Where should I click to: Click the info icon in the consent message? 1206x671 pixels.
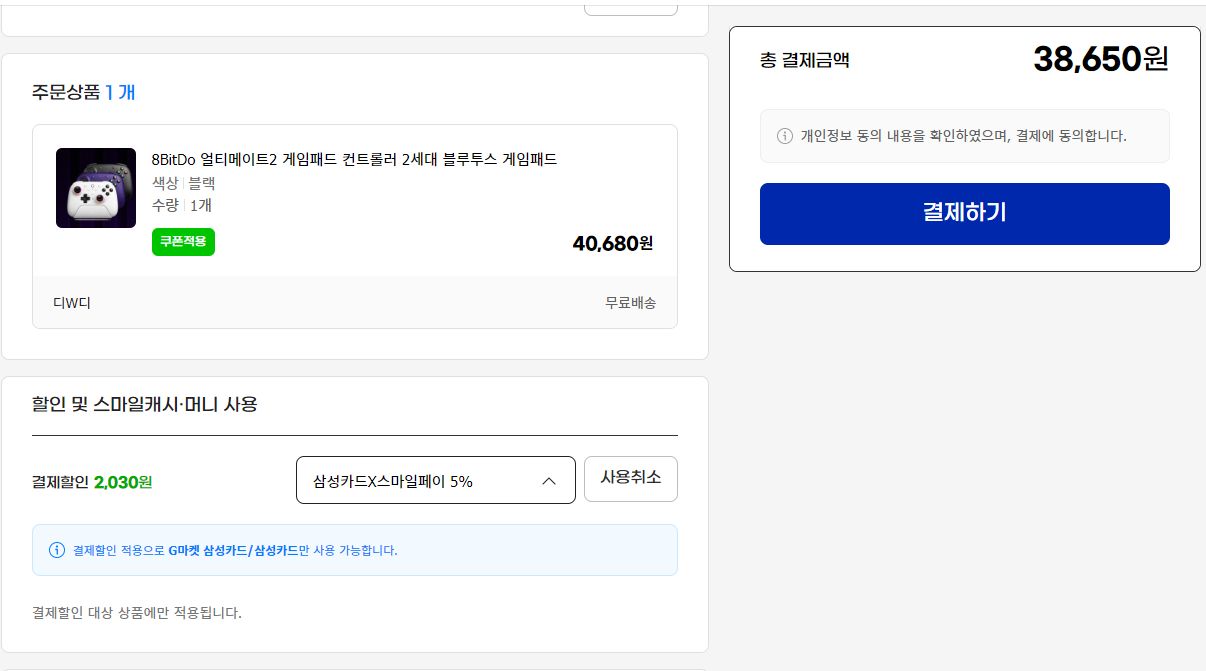tap(786, 136)
